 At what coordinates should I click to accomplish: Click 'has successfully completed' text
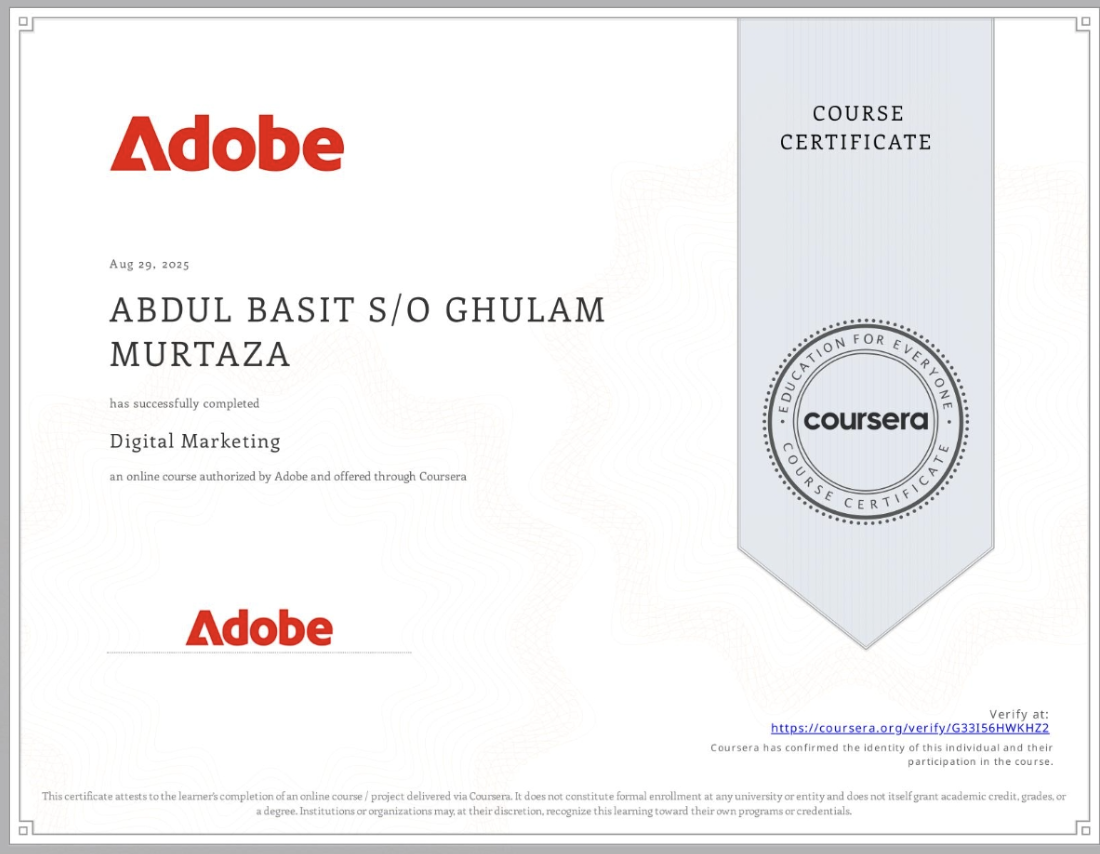pyautogui.click(x=185, y=403)
